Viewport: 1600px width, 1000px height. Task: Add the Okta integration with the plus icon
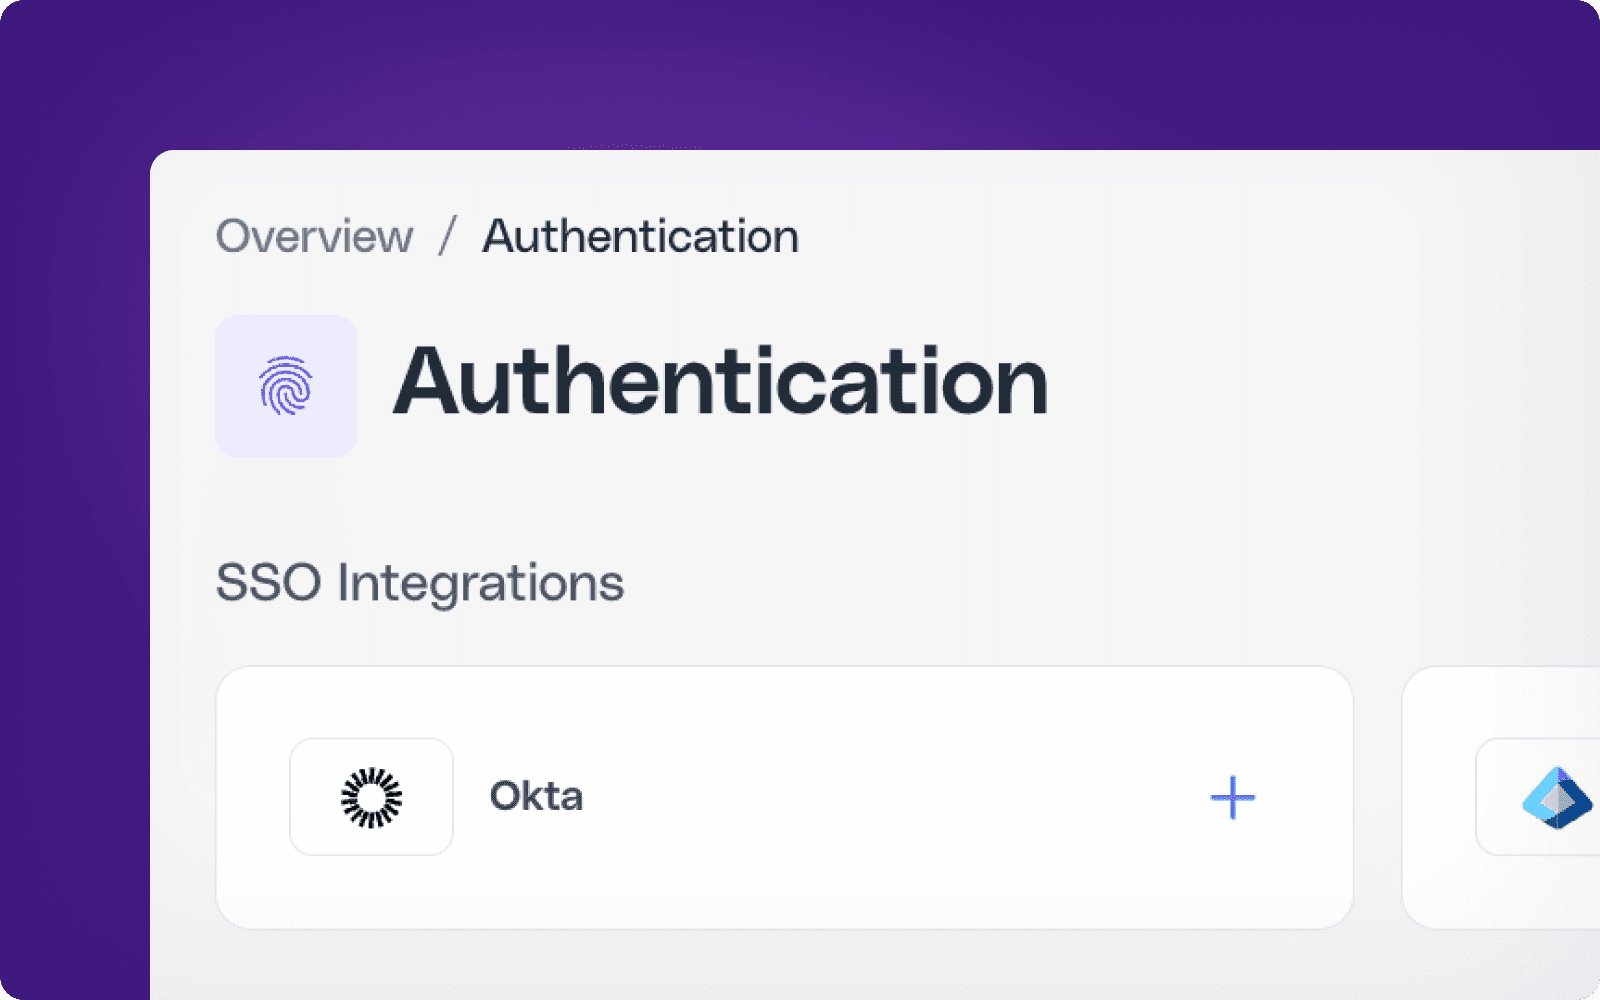[x=1232, y=797]
